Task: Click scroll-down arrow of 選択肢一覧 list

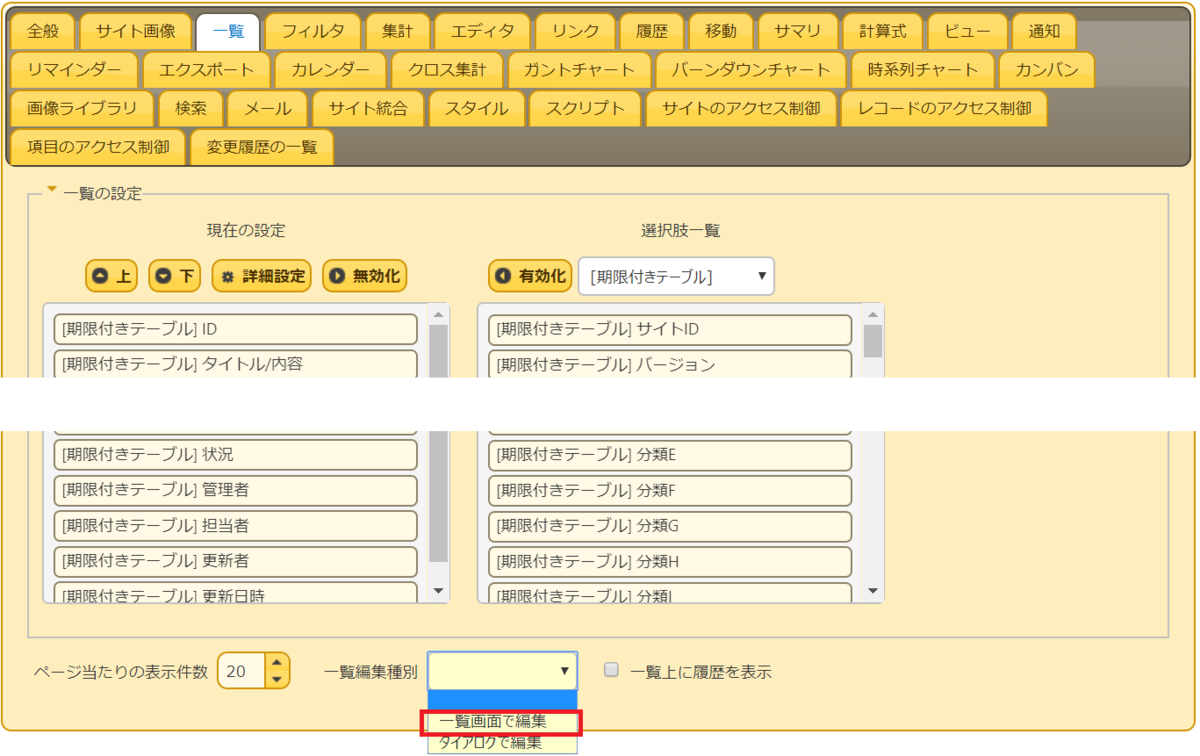Action: pos(873,591)
